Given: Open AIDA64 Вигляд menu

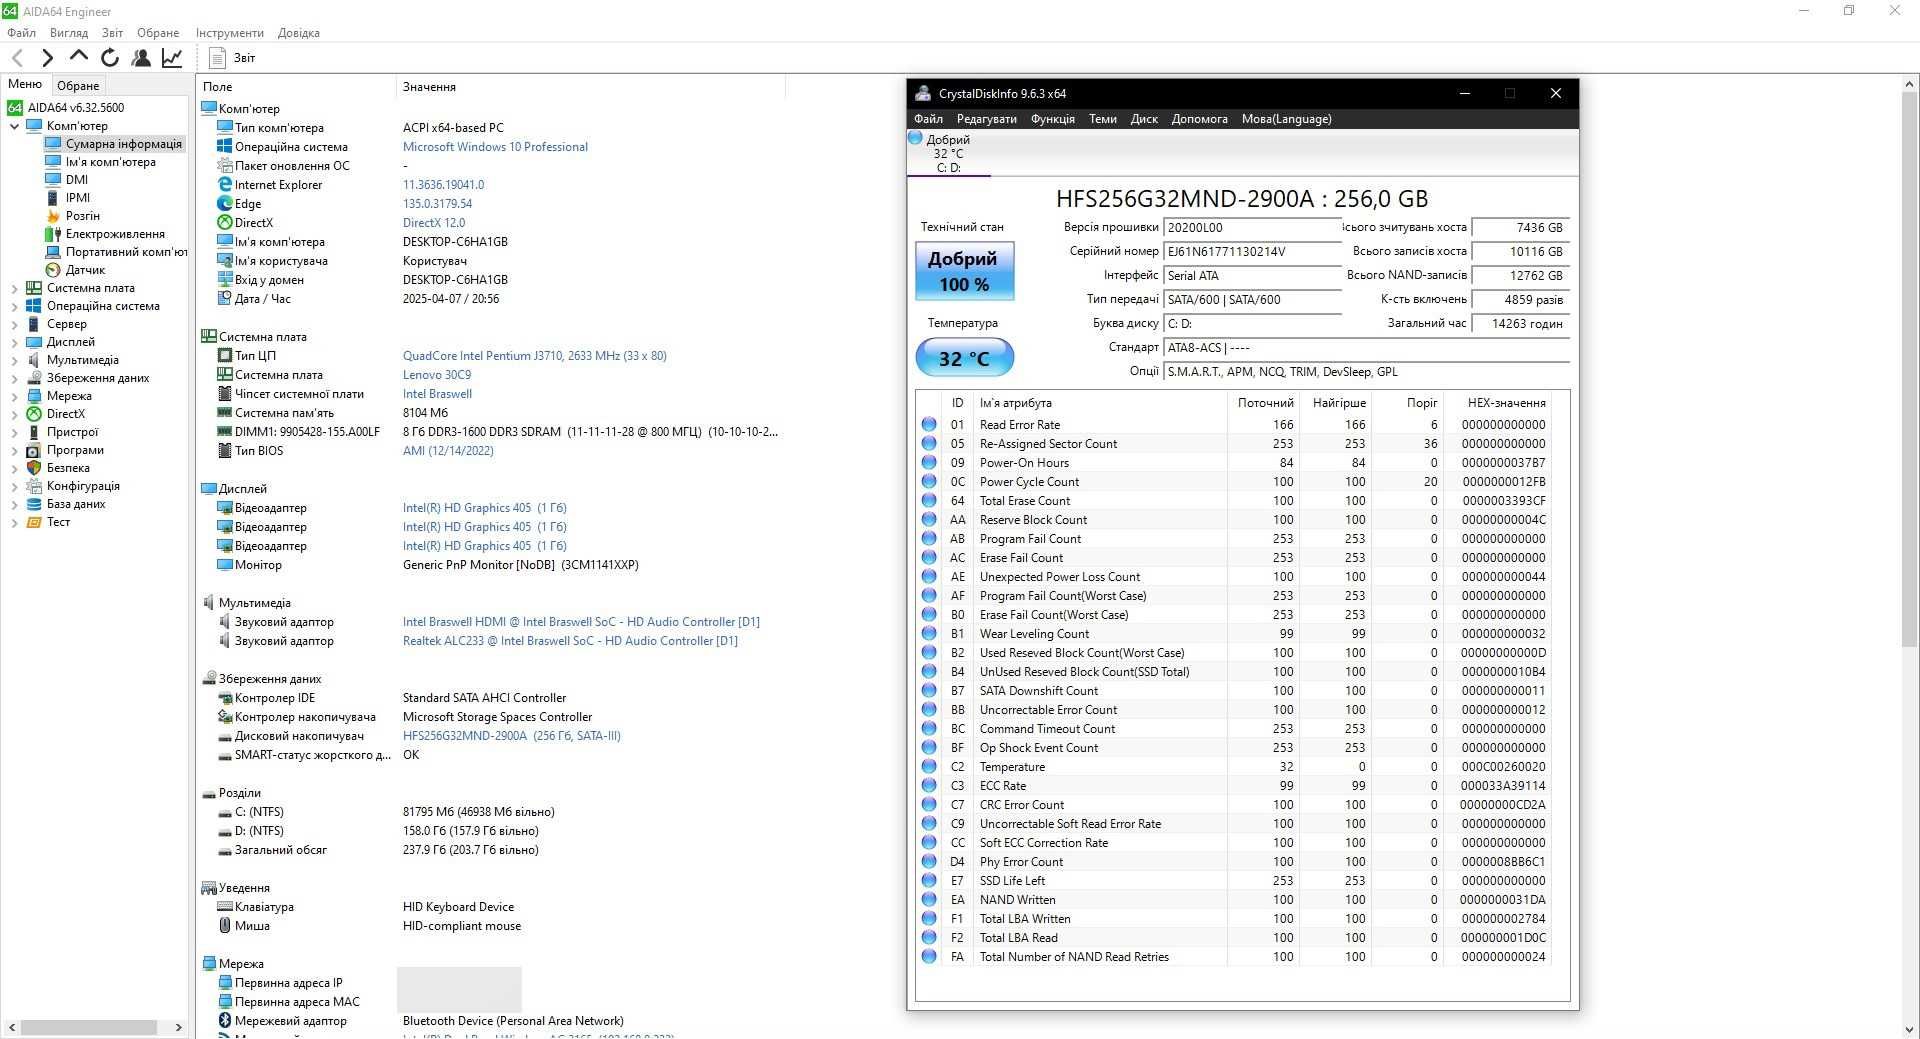Looking at the screenshot, I should (x=69, y=32).
